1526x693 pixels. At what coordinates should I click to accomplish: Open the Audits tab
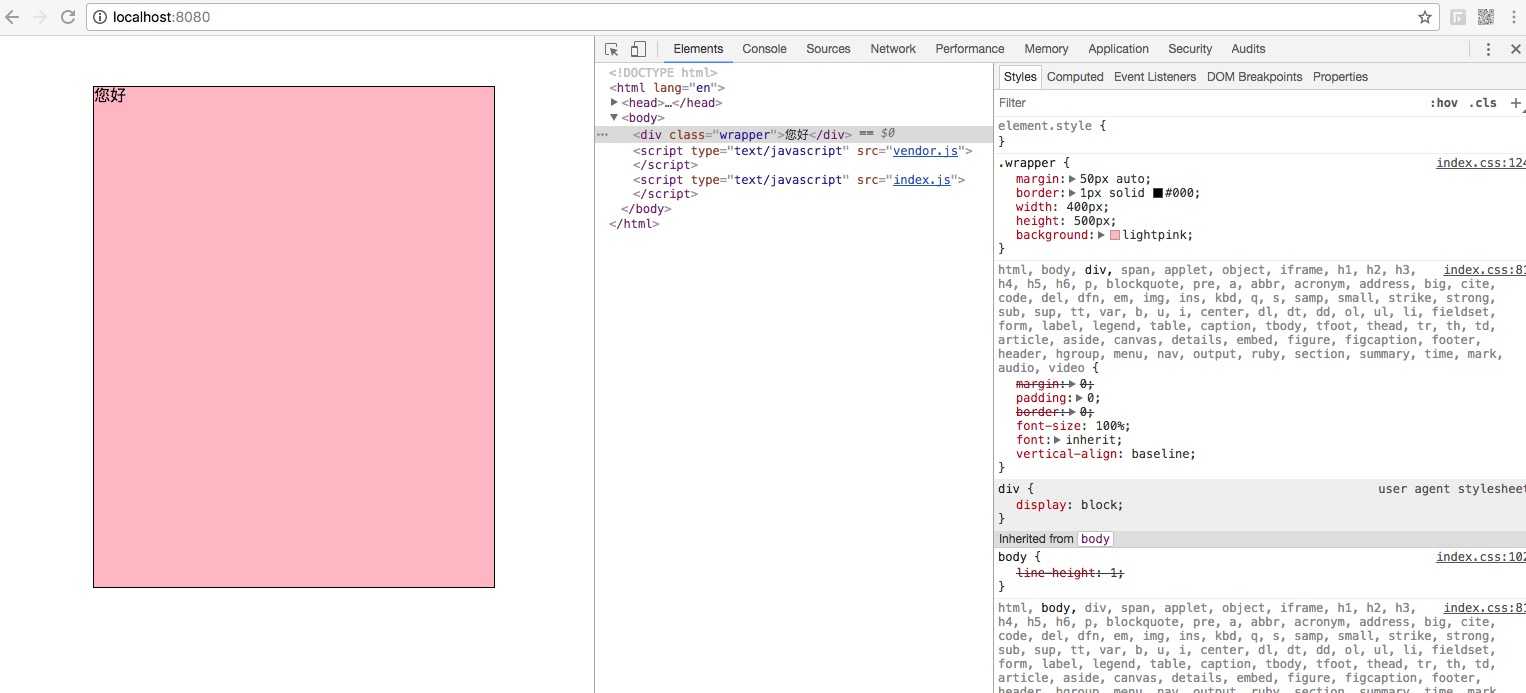pyautogui.click(x=1248, y=49)
